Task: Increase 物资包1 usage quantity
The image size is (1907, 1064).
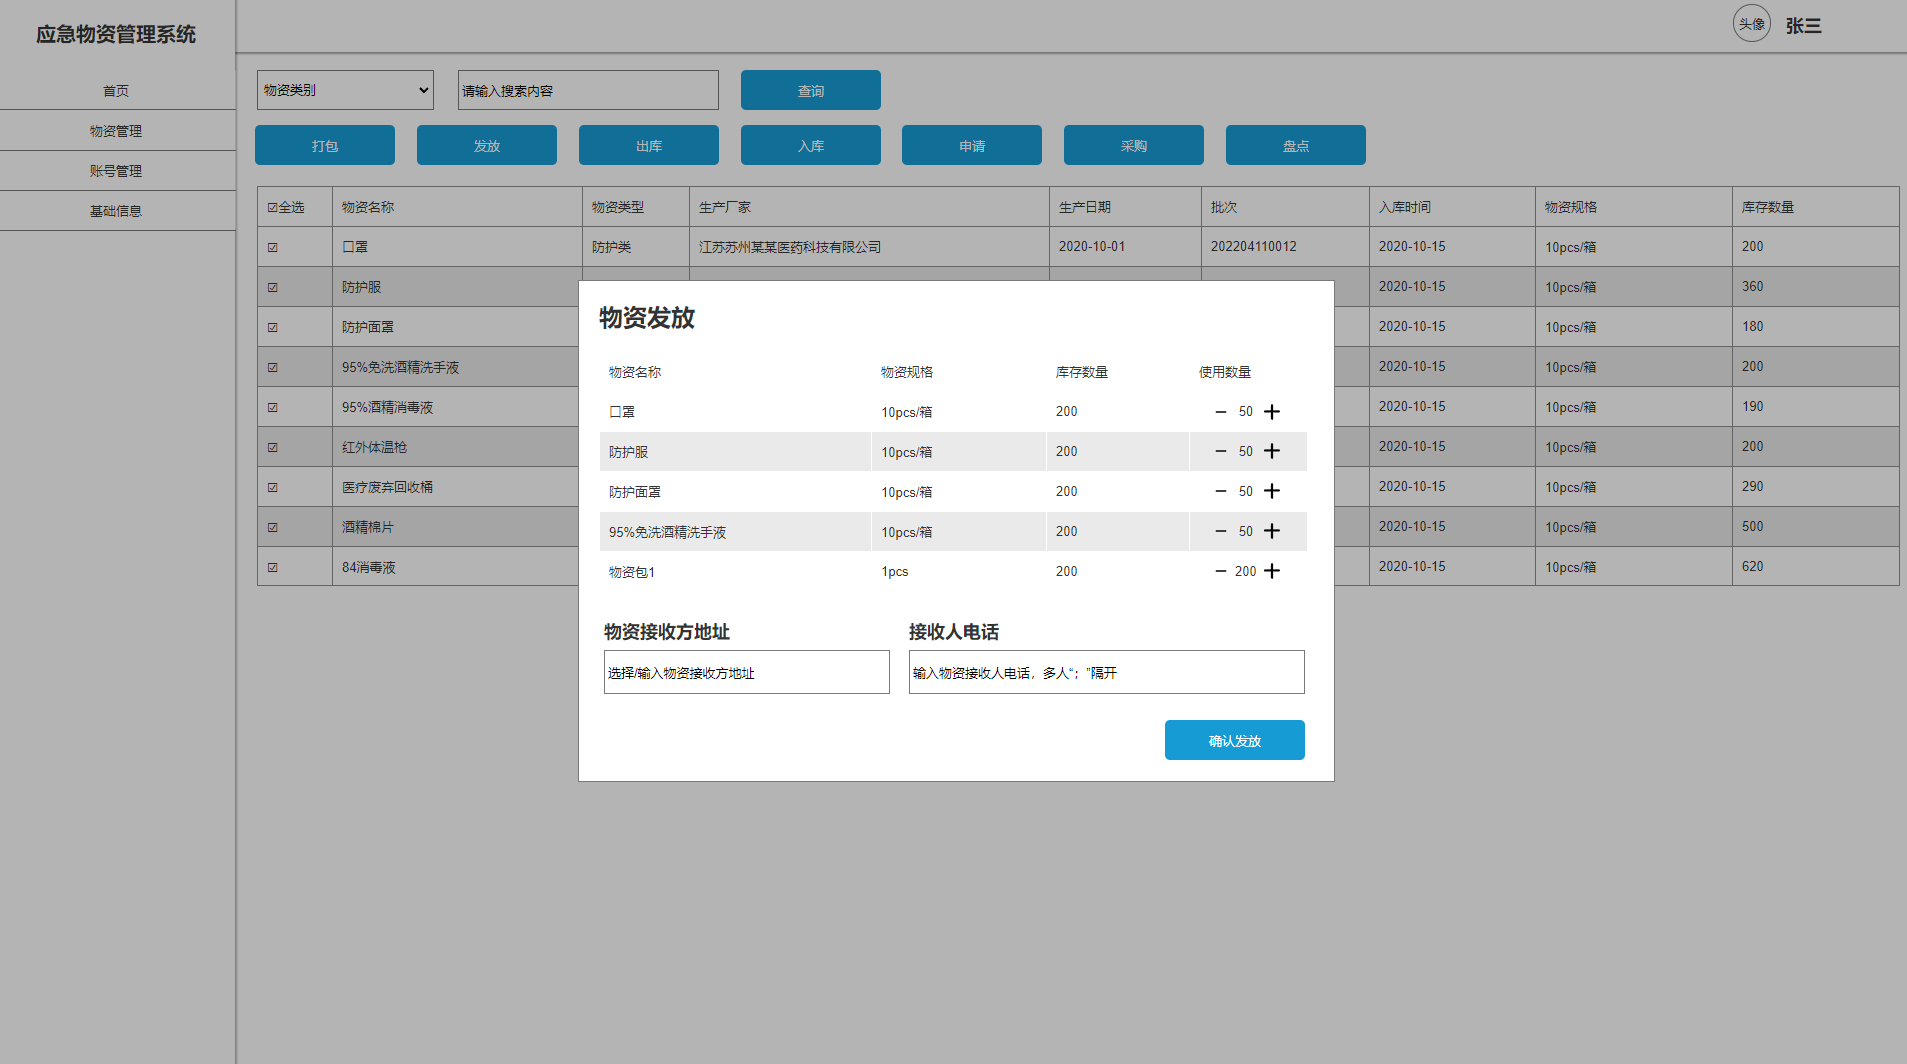Action: 1272,571
